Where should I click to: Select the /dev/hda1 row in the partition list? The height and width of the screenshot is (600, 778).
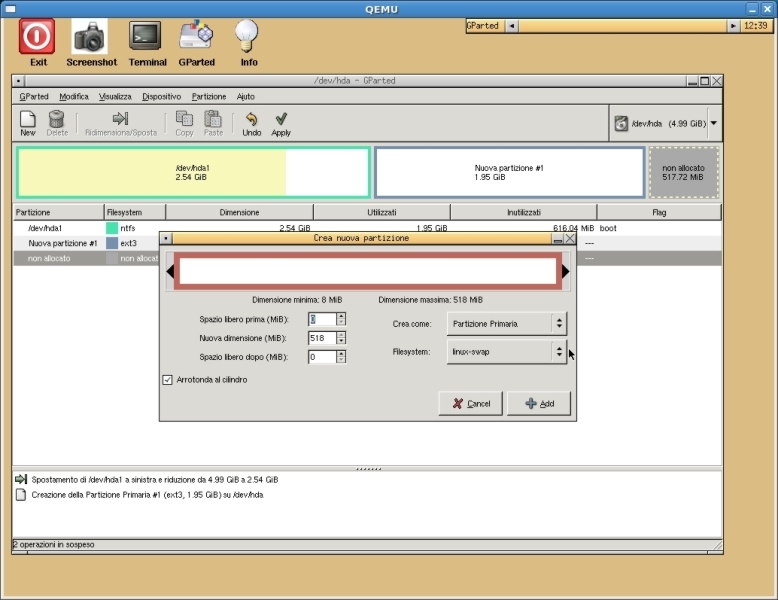[367, 228]
